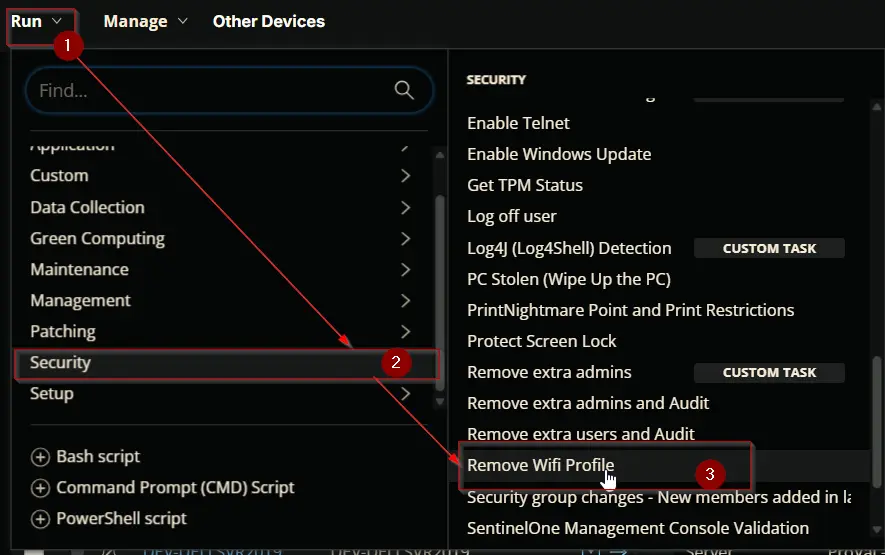Choose Remove Wifi Profile task
This screenshot has height=555, width=885.
pos(541,465)
